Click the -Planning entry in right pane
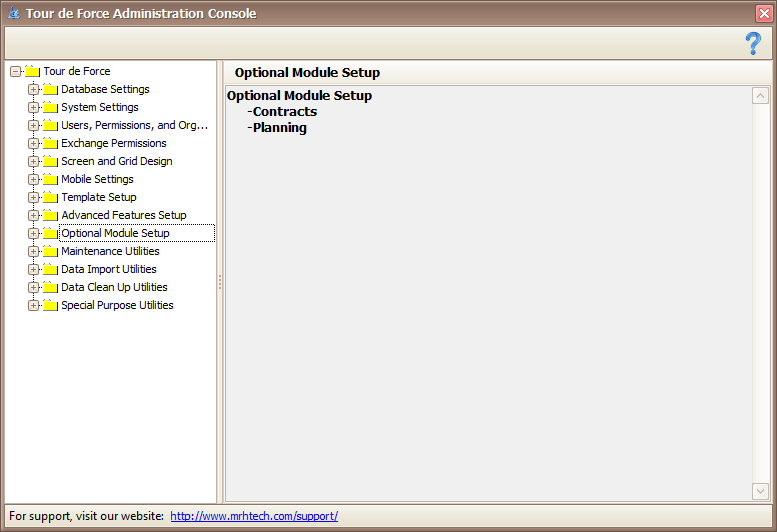777x532 pixels. click(277, 128)
